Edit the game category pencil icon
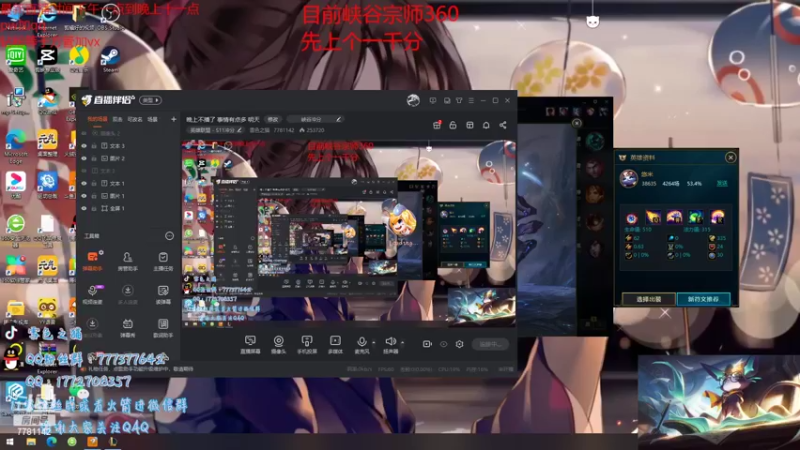Viewport: 800px width, 450px height. (x=338, y=119)
